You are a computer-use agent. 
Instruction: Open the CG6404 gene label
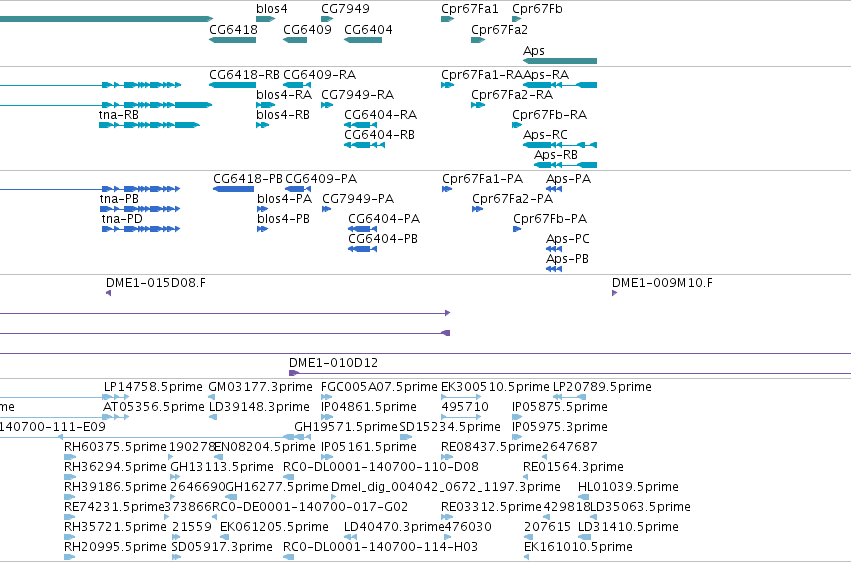point(369,29)
